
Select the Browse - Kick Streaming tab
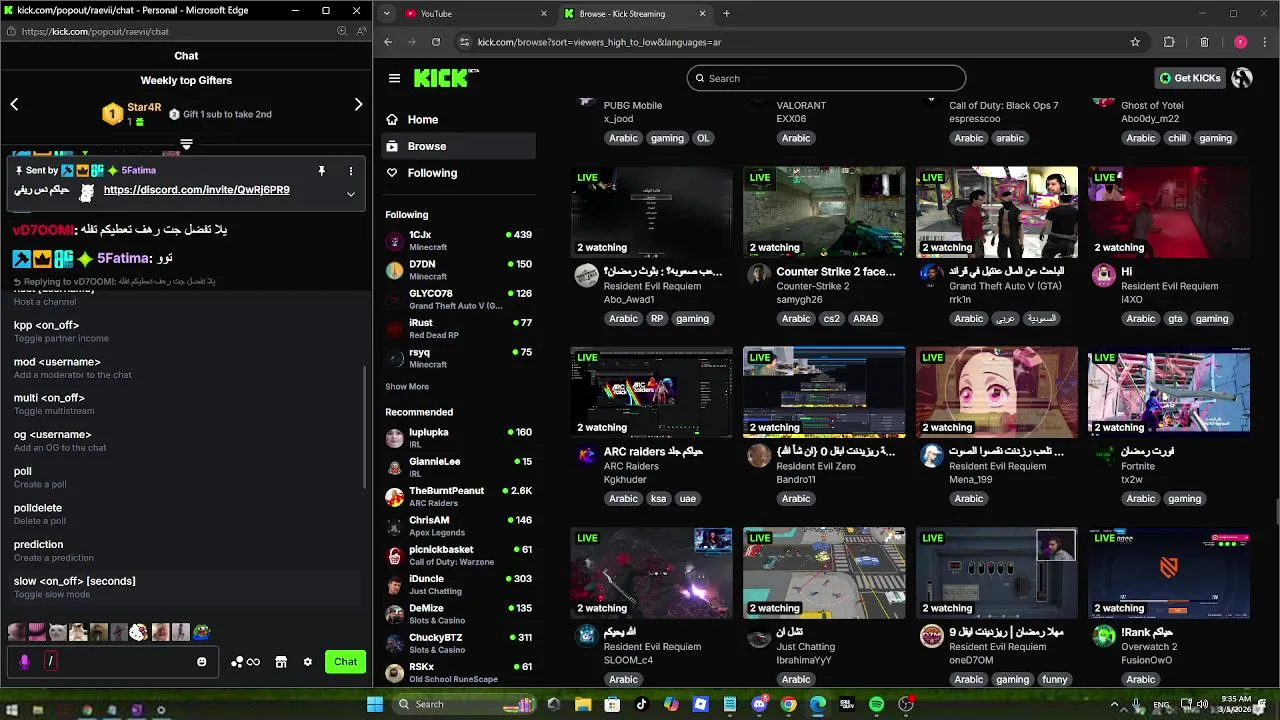(x=634, y=14)
